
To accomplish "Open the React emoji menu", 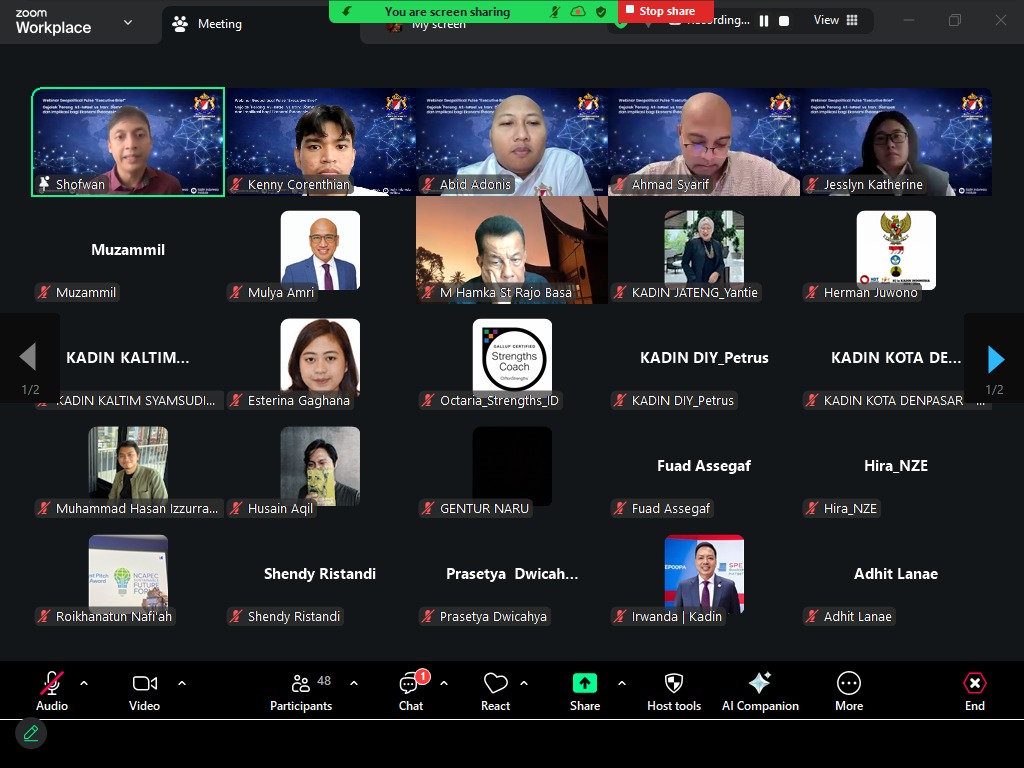I will tap(495, 691).
